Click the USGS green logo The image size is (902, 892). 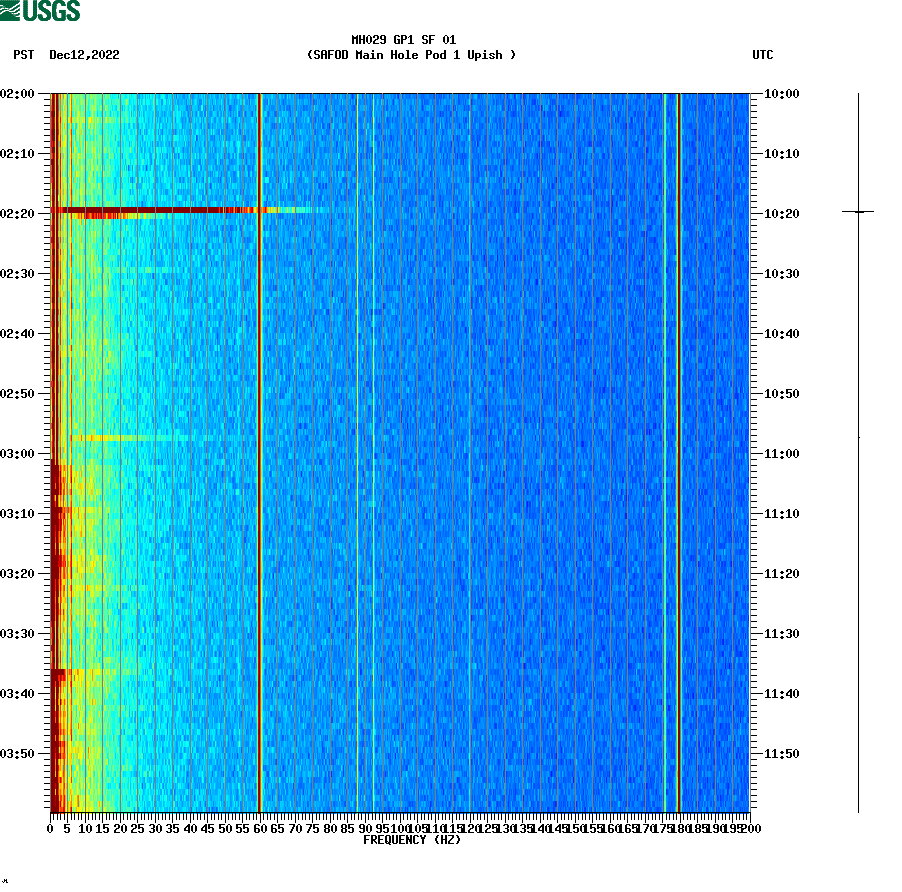pyautogui.click(x=40, y=9)
